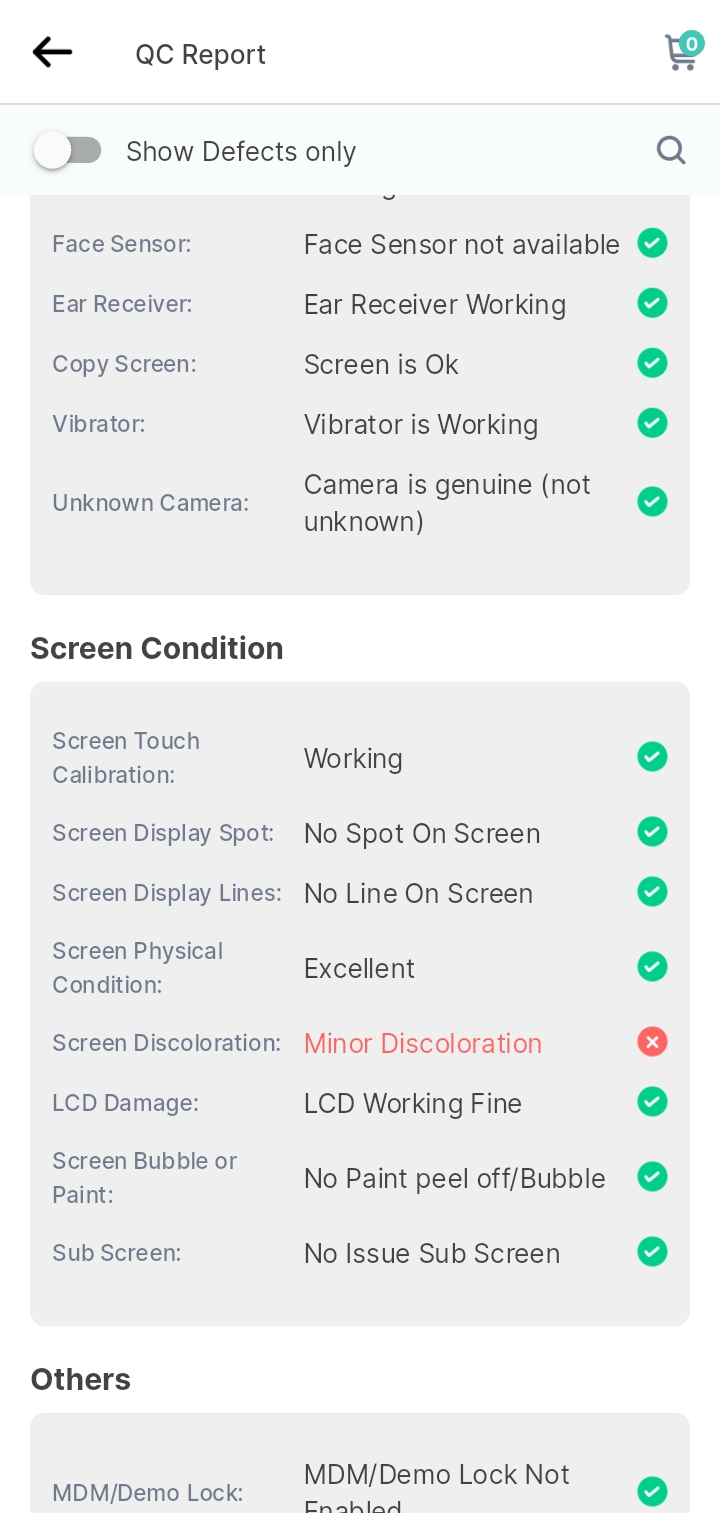Select the Unknown Camera row label
This screenshot has height=1513, width=720.
(x=151, y=503)
